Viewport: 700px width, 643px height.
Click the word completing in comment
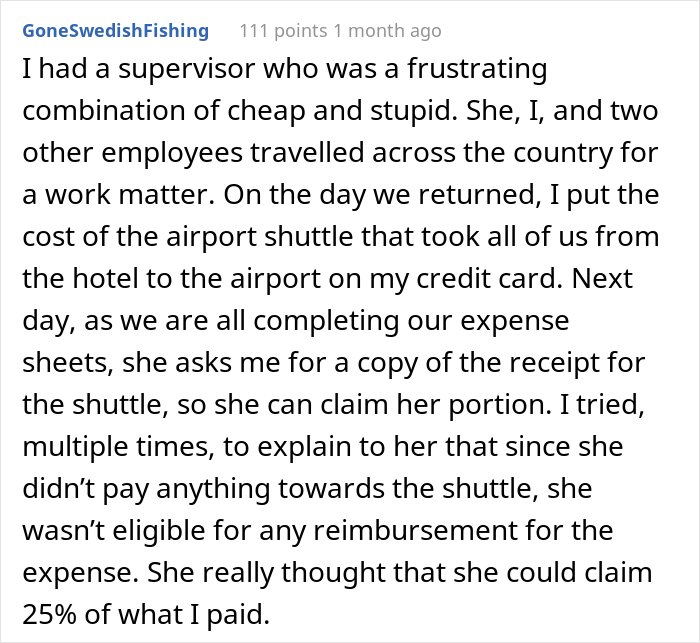point(327,321)
